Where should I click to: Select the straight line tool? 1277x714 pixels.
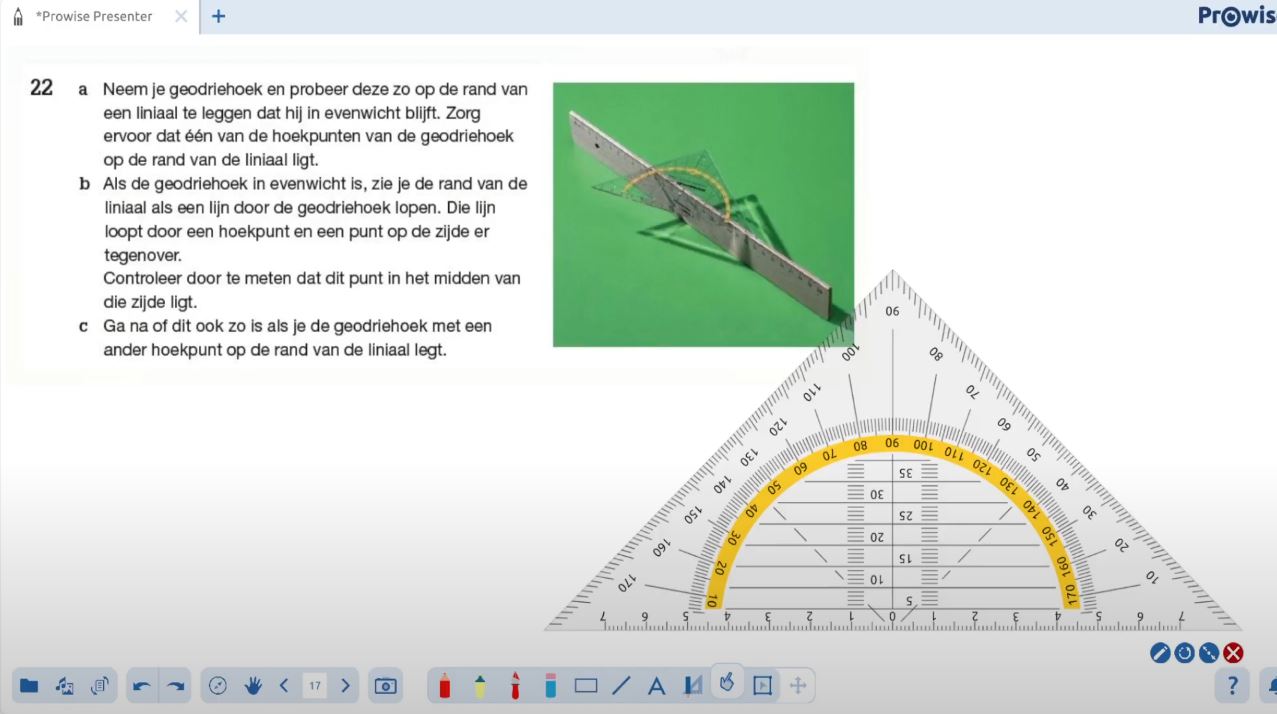[x=621, y=686]
